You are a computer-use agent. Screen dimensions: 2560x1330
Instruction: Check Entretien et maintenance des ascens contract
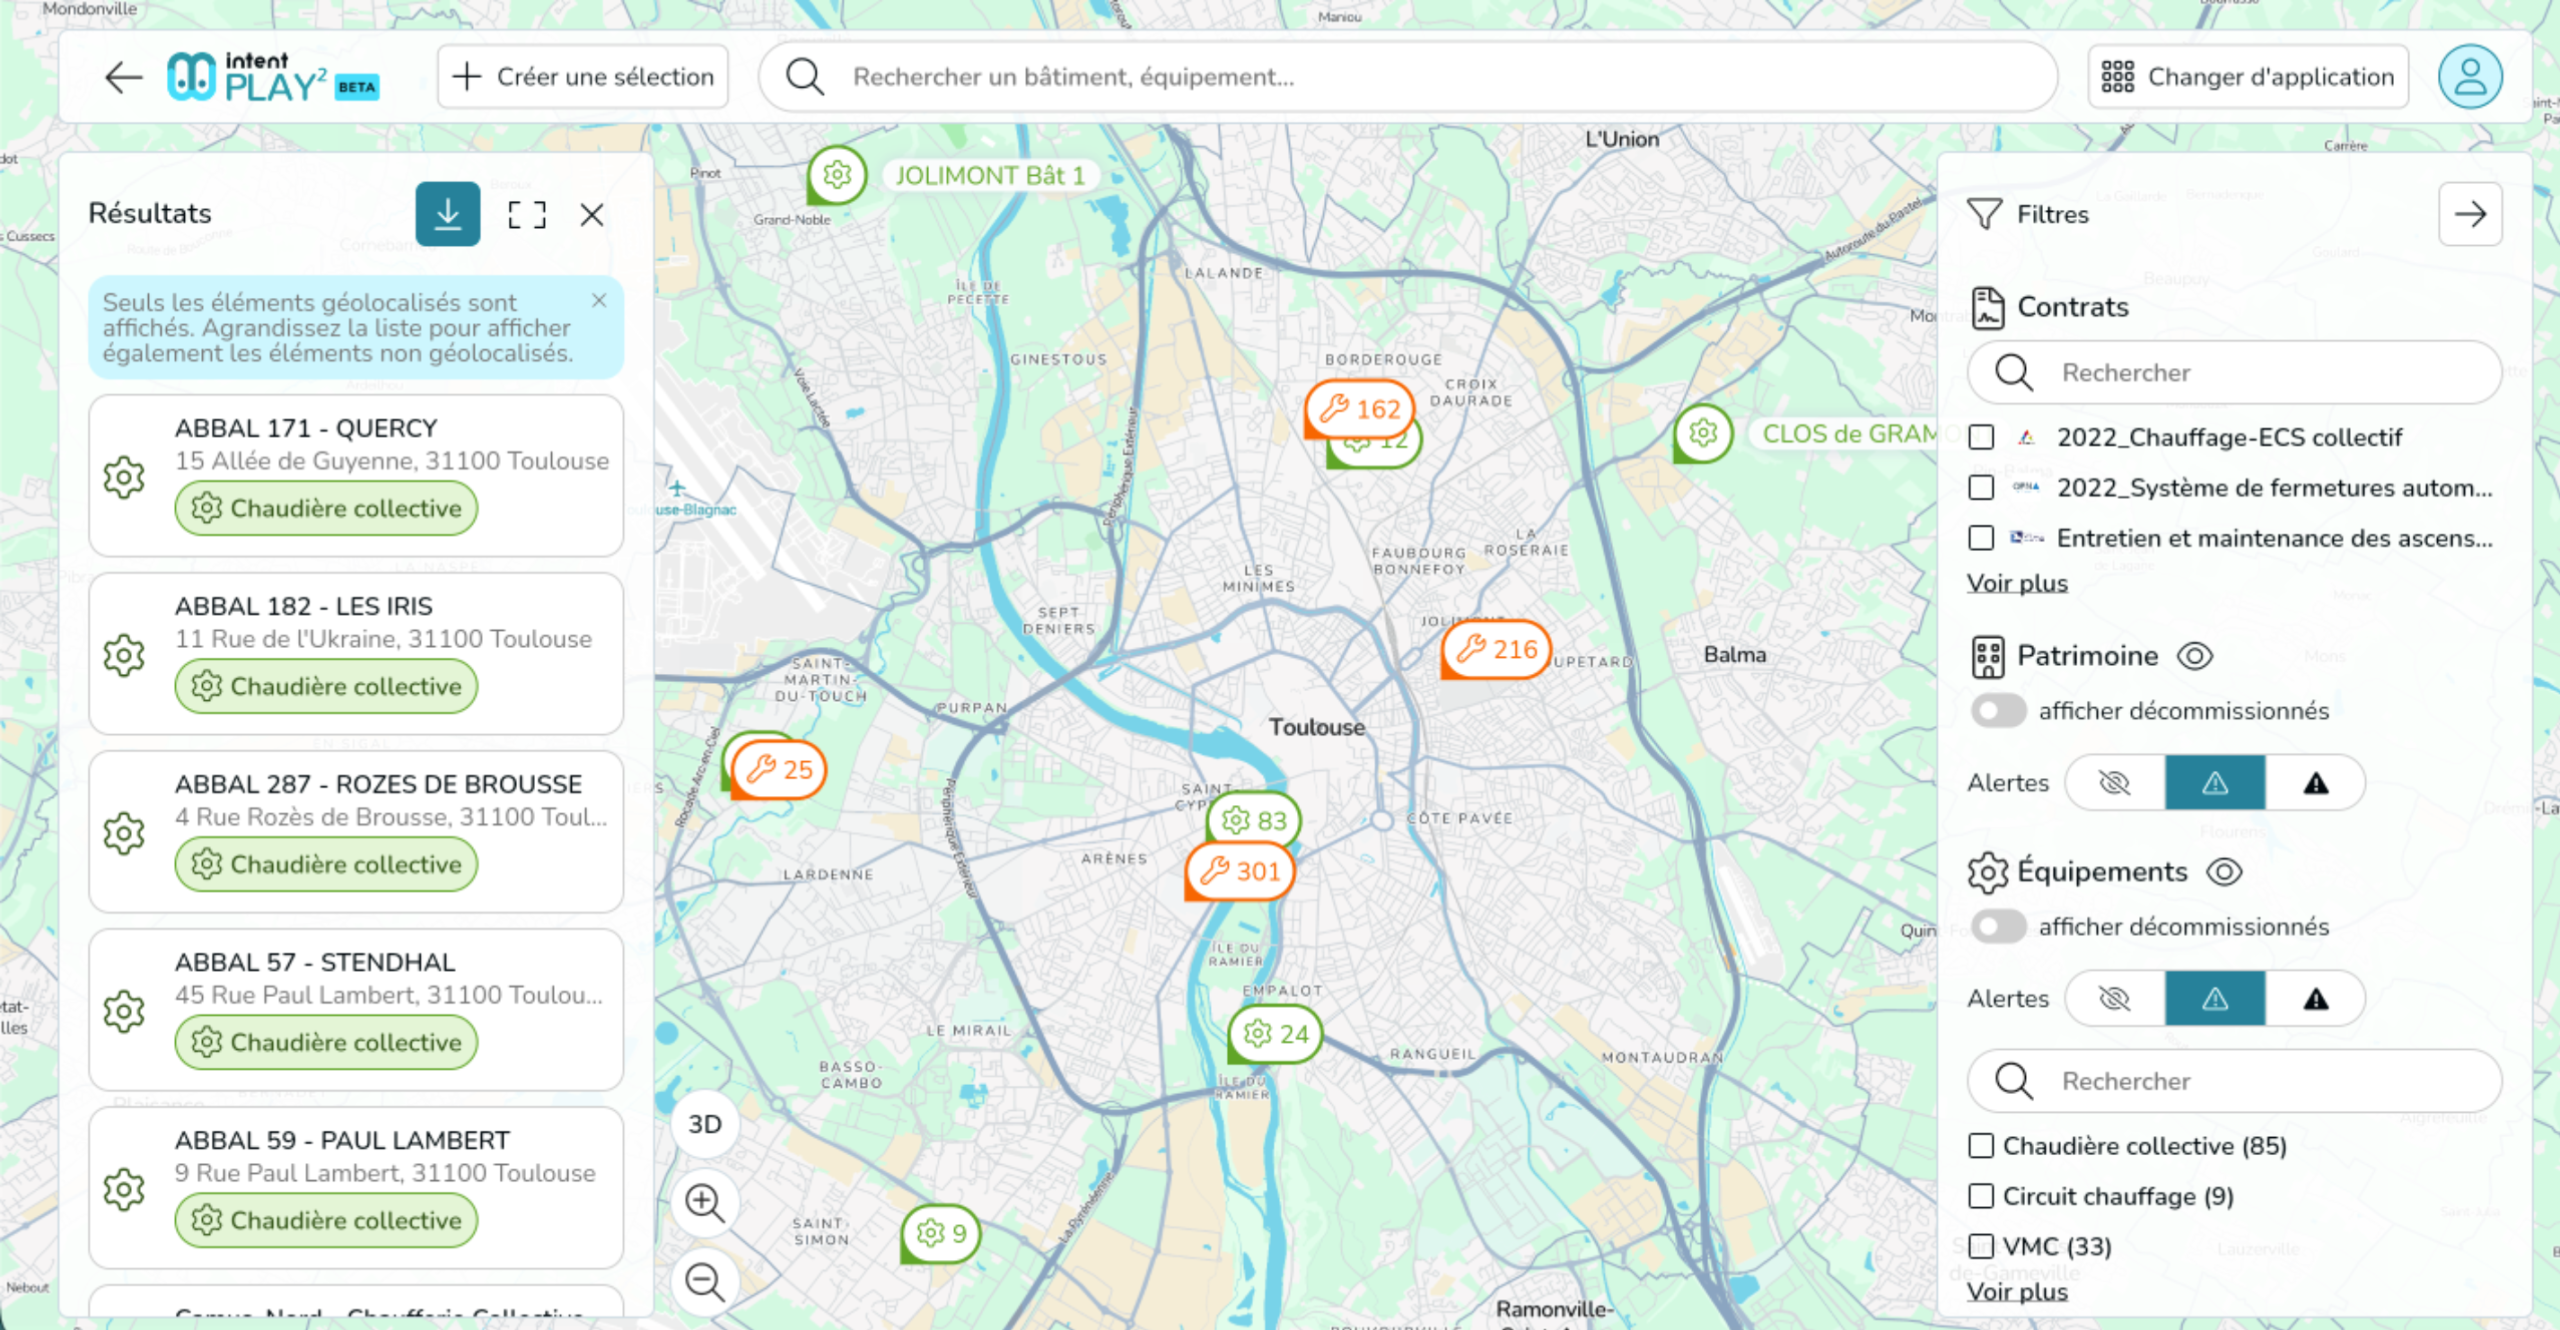point(1980,538)
